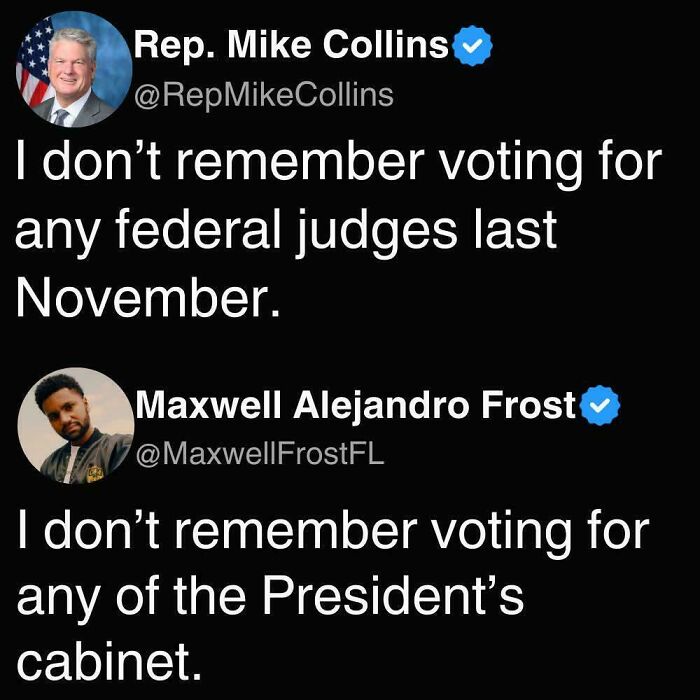
Task: Click the word last in Collins' tweet
Action: click(516, 229)
